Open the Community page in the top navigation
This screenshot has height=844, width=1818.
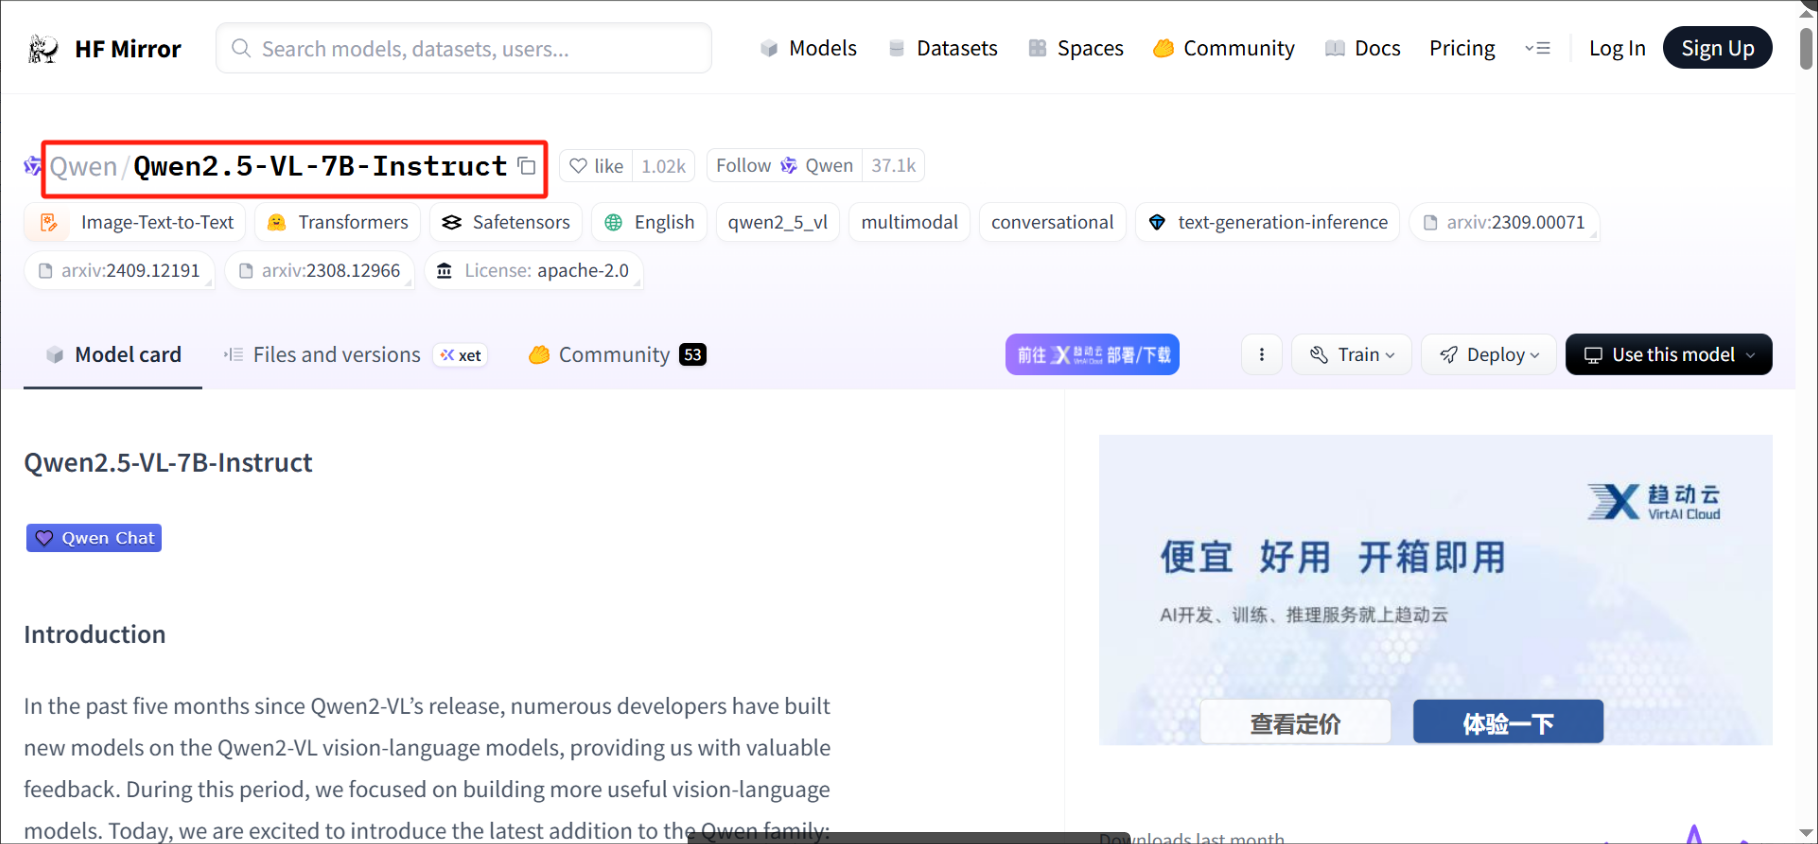pyautogui.click(x=1224, y=48)
